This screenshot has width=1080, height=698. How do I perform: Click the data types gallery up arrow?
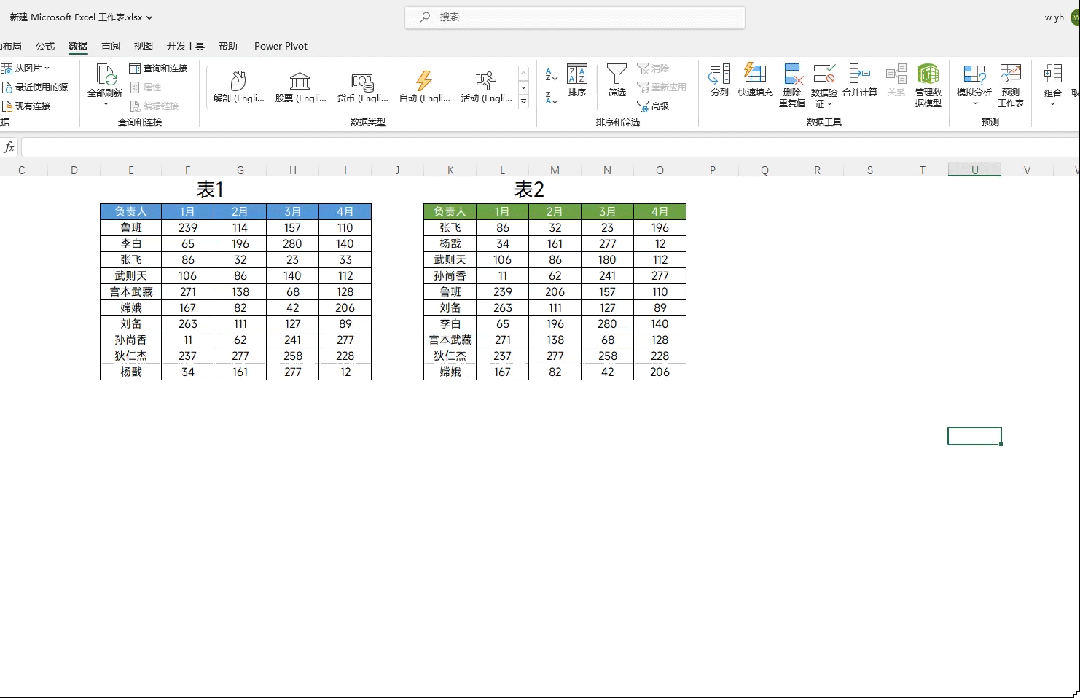(x=524, y=73)
